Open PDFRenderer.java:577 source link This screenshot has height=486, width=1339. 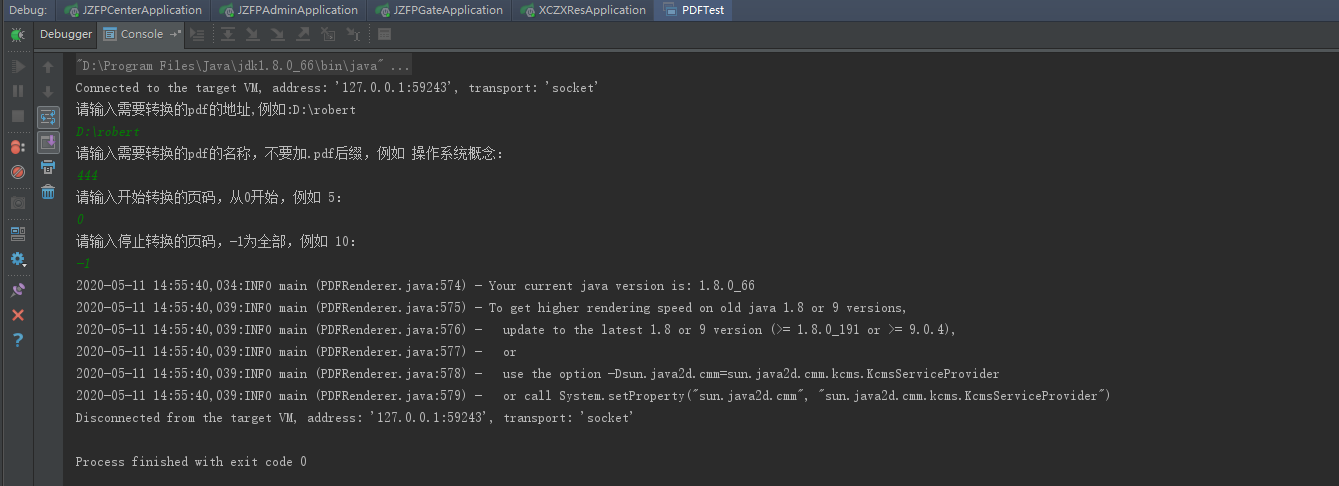(x=391, y=352)
